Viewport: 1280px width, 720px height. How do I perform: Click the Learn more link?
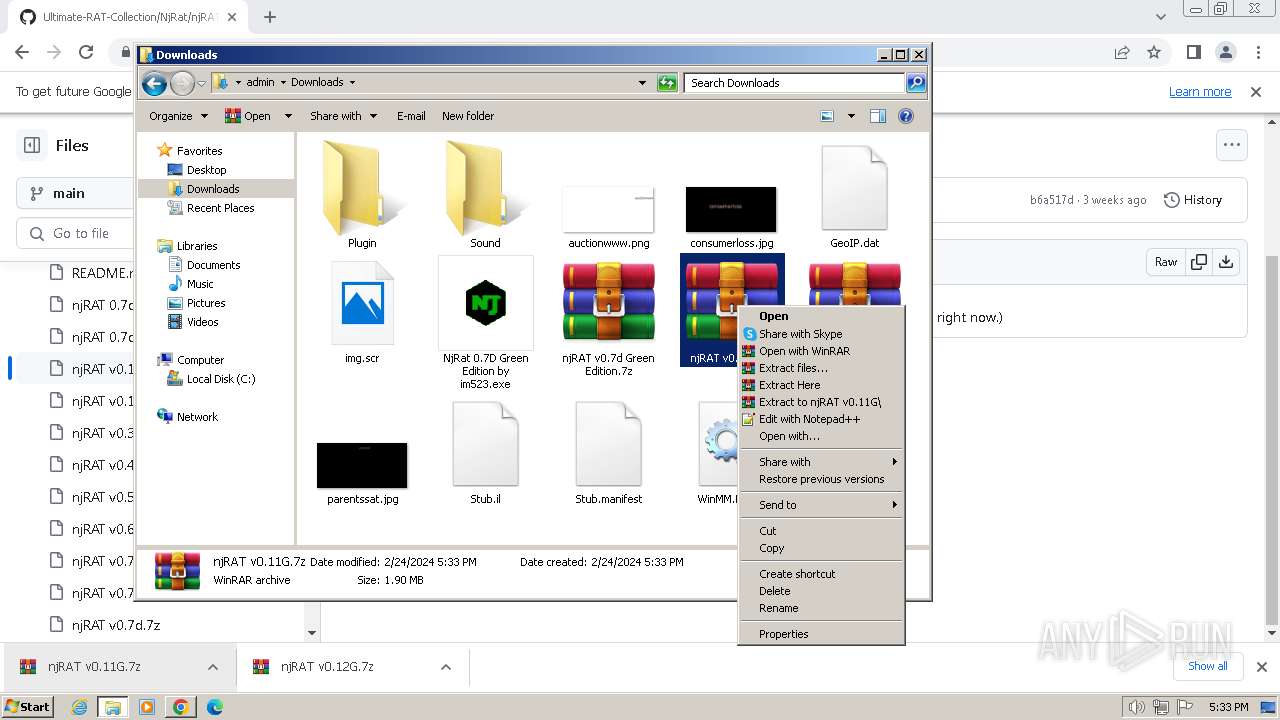[x=1200, y=92]
